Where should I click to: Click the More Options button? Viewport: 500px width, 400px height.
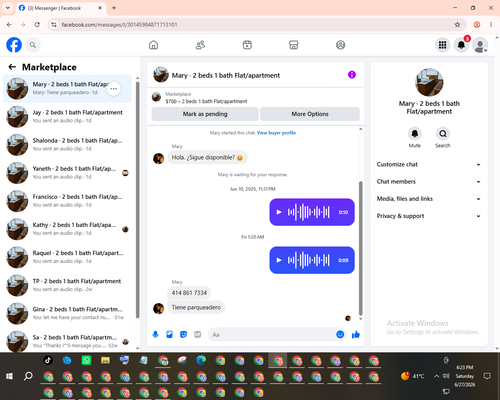310,114
